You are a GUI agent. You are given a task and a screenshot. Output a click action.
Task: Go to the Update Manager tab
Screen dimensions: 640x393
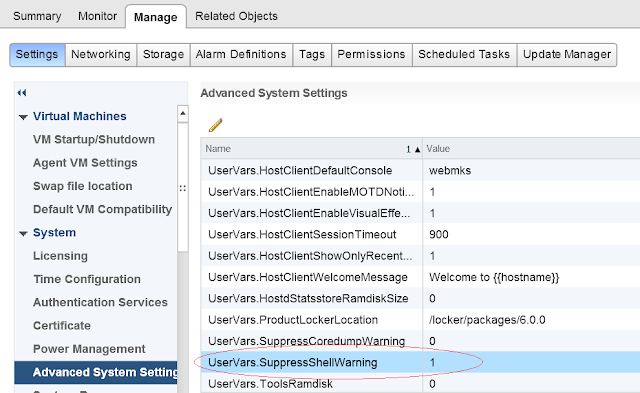coord(567,55)
